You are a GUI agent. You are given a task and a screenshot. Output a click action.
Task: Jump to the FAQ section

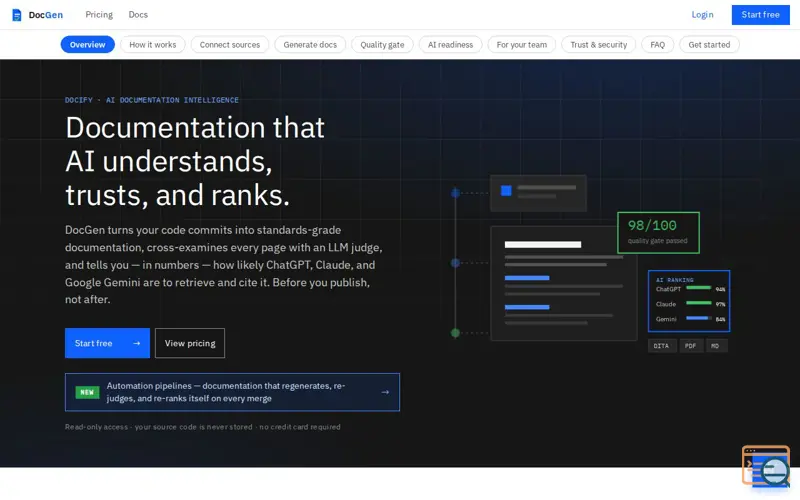coord(658,44)
